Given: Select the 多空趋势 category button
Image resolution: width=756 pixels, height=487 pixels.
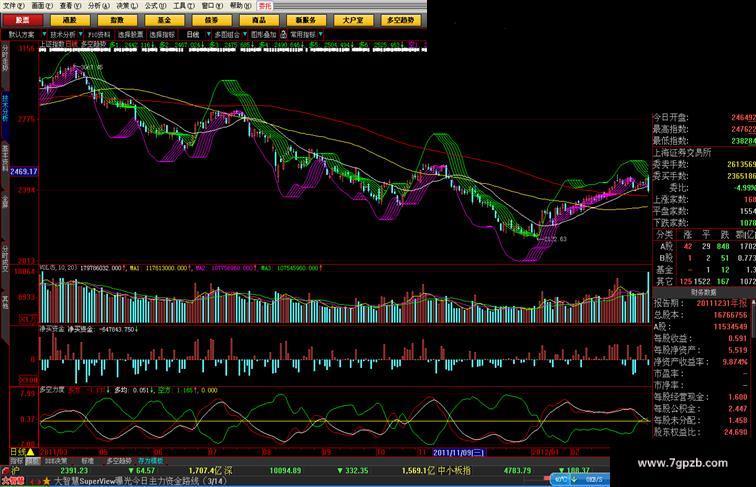Looking at the screenshot, I should click(401, 20).
